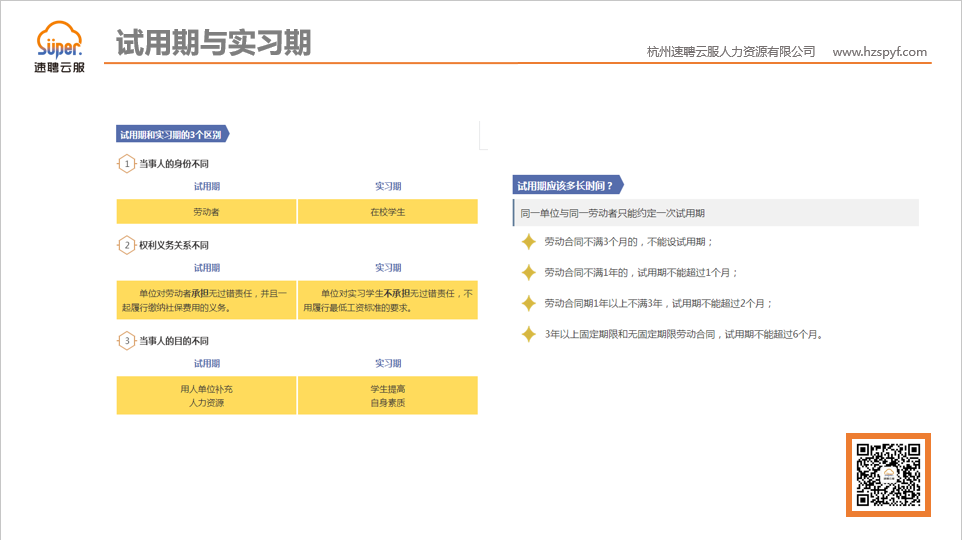The image size is (962, 540).
Task: Click the yellow 在校学生 cell
Action: coord(387,212)
